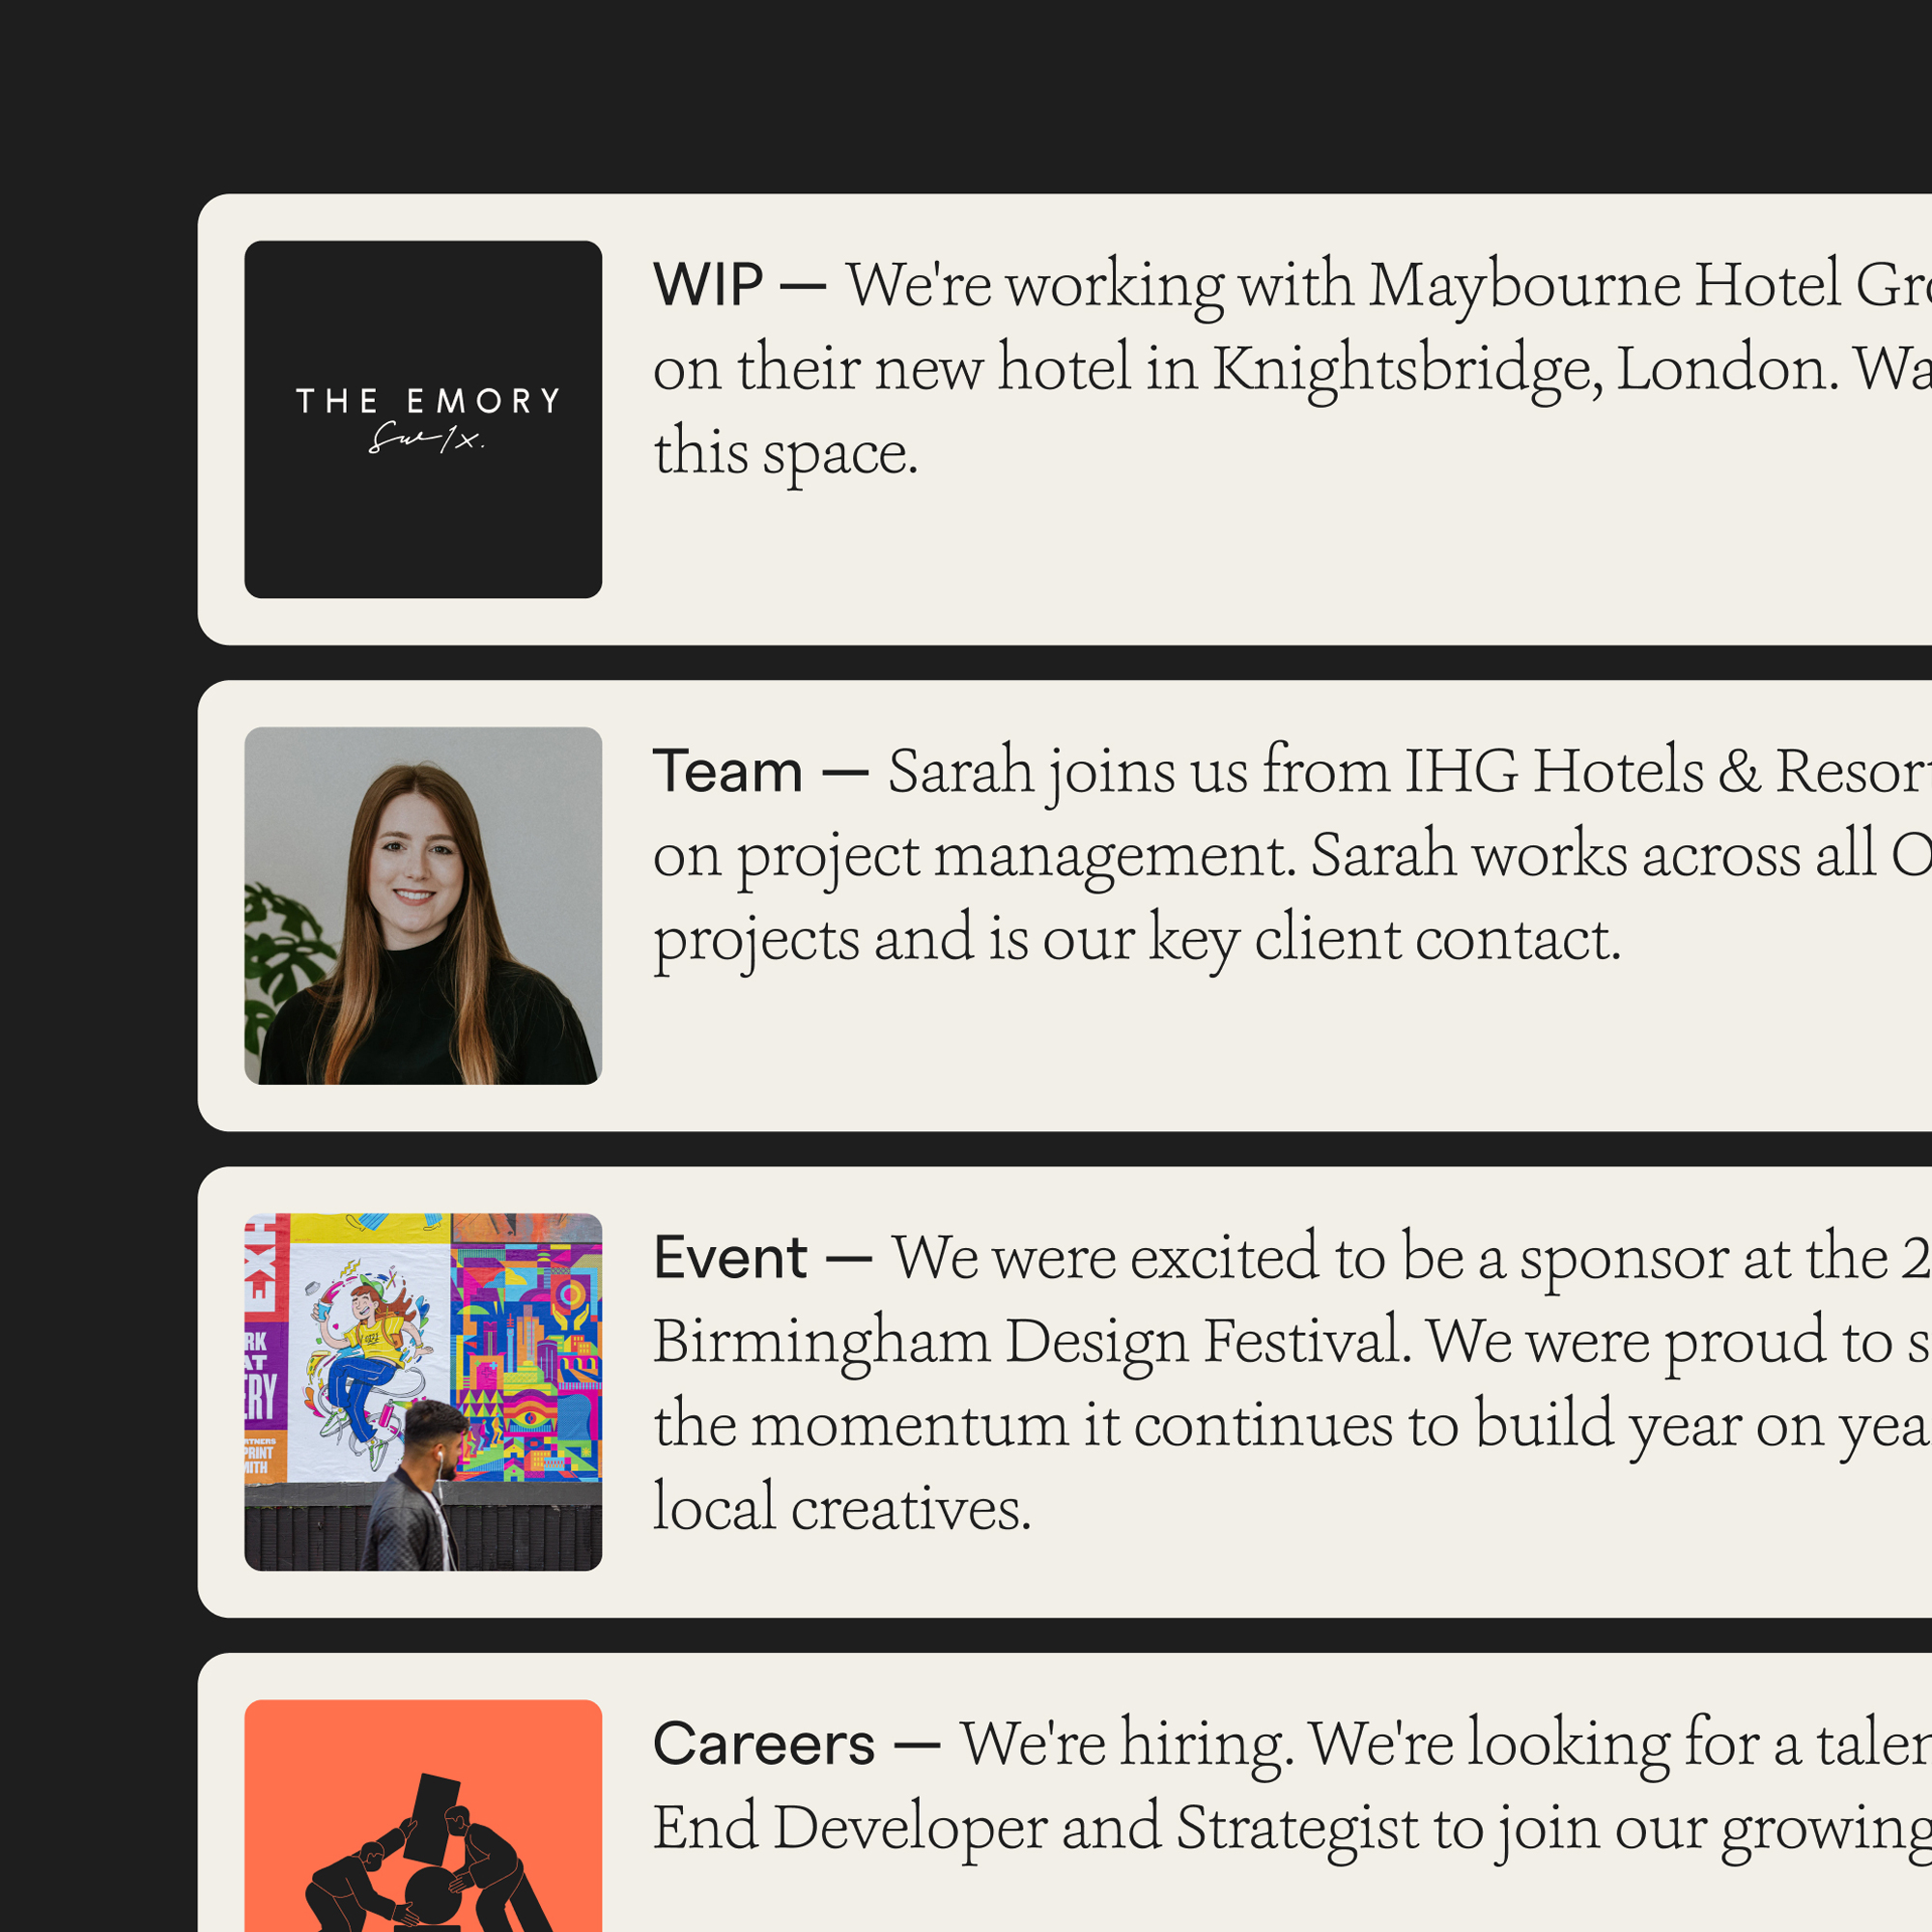Click the orange Careers illustration thumbnail
Image resolution: width=1932 pixels, height=1932 pixels.
tap(423, 1815)
